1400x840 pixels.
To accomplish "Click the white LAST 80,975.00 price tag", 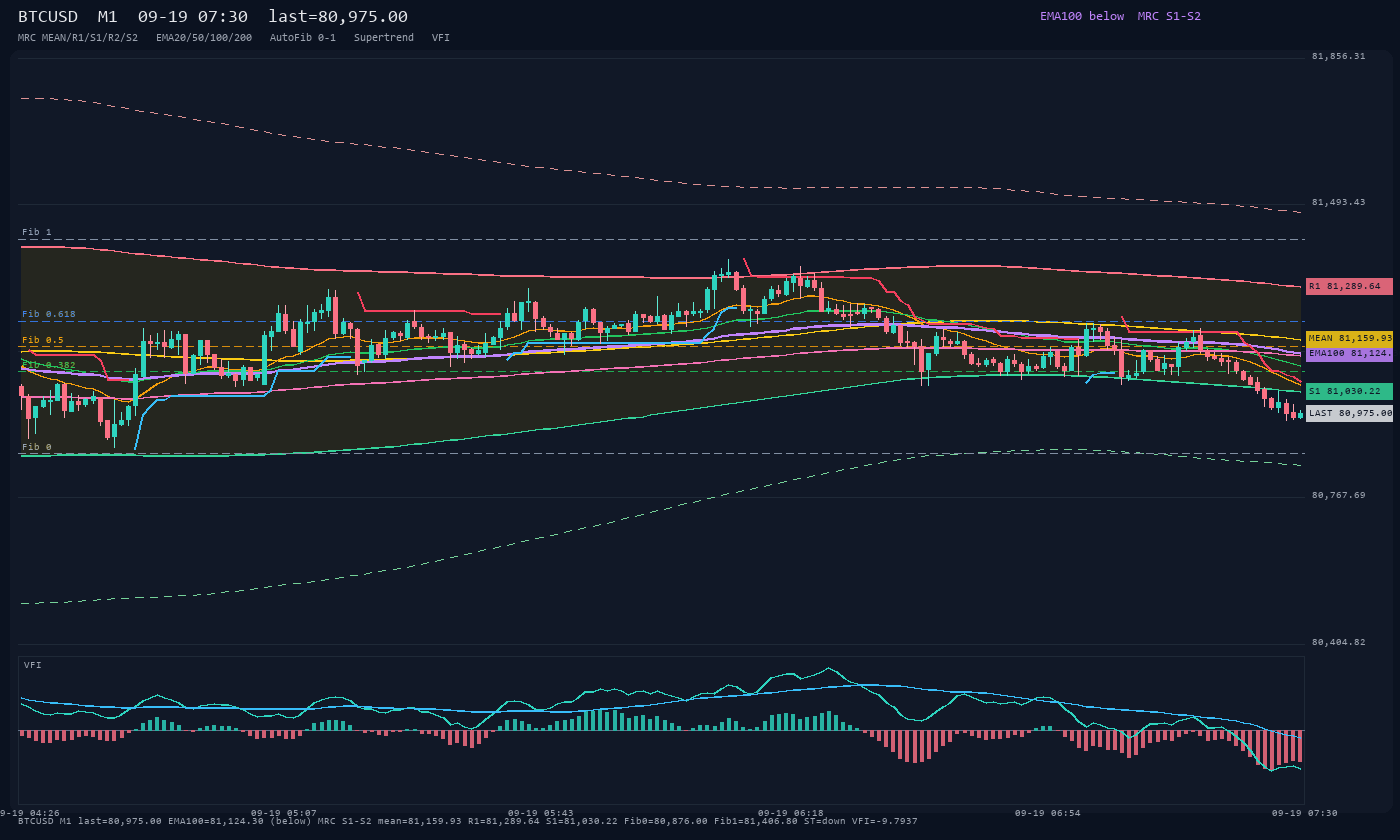I will [x=1349, y=413].
